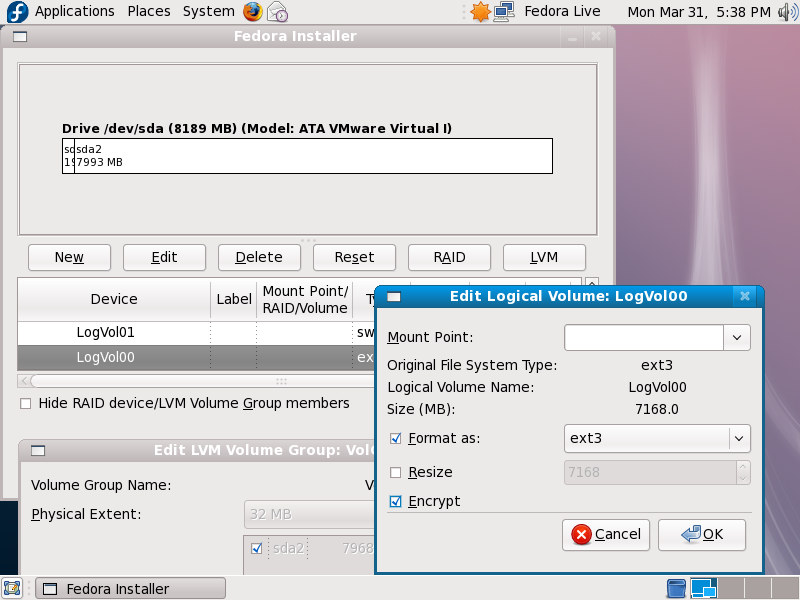Image resolution: width=800 pixels, height=600 pixels.
Task: Confirm logical volume changes with OK
Action: (702, 535)
